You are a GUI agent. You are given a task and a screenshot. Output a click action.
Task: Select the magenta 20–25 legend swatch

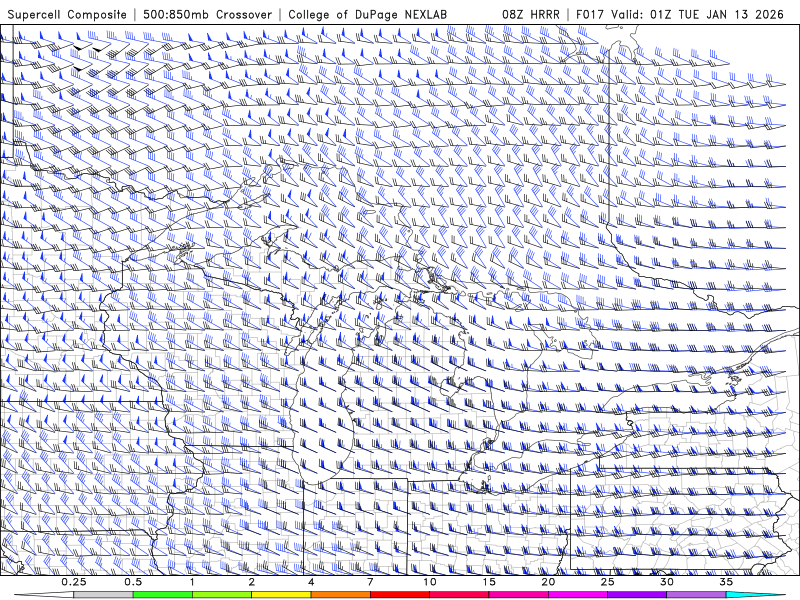[578, 595]
